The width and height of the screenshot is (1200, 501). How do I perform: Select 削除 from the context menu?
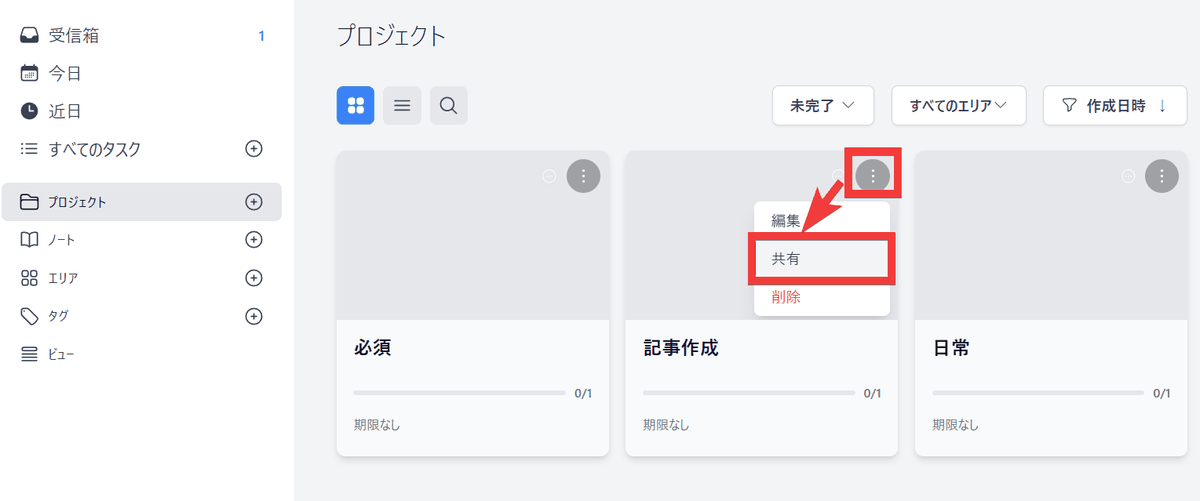785,297
